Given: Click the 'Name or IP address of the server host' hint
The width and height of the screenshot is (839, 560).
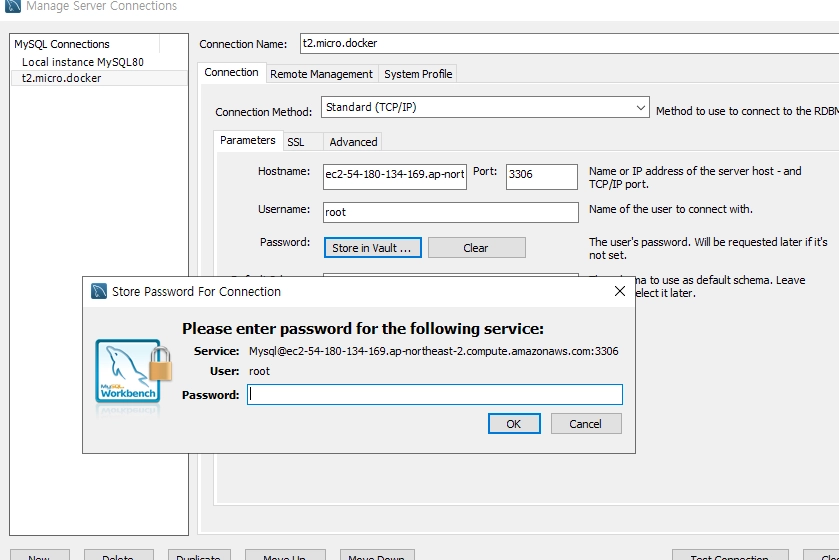Looking at the screenshot, I should [x=695, y=178].
